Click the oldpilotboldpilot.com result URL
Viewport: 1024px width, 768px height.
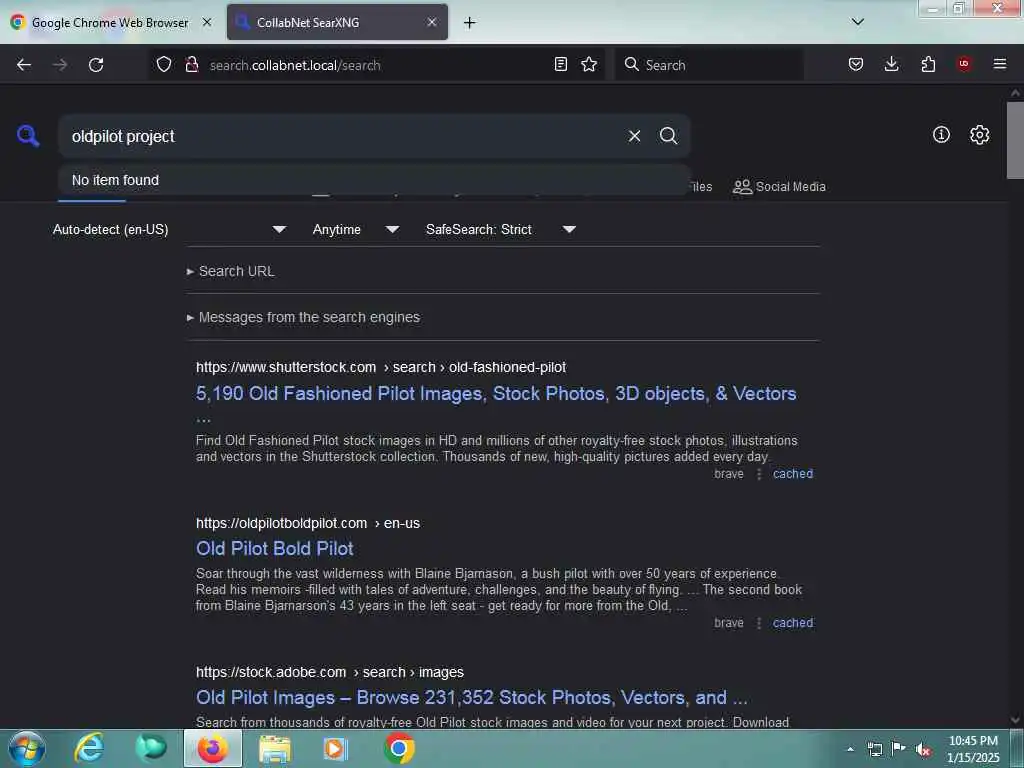308,523
